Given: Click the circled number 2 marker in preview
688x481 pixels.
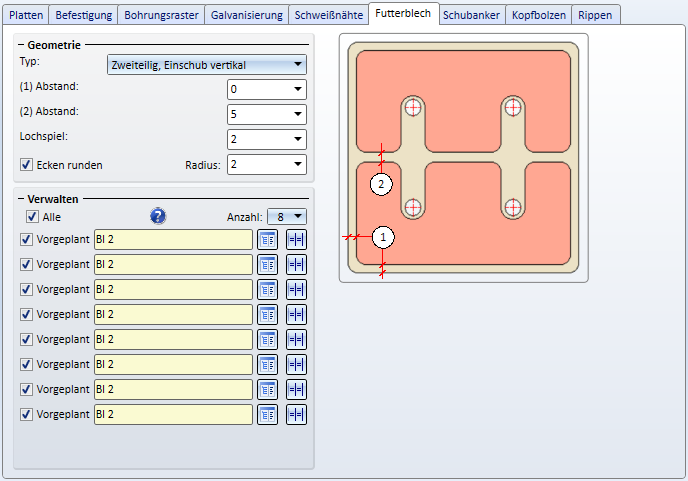Looking at the screenshot, I should point(380,184).
